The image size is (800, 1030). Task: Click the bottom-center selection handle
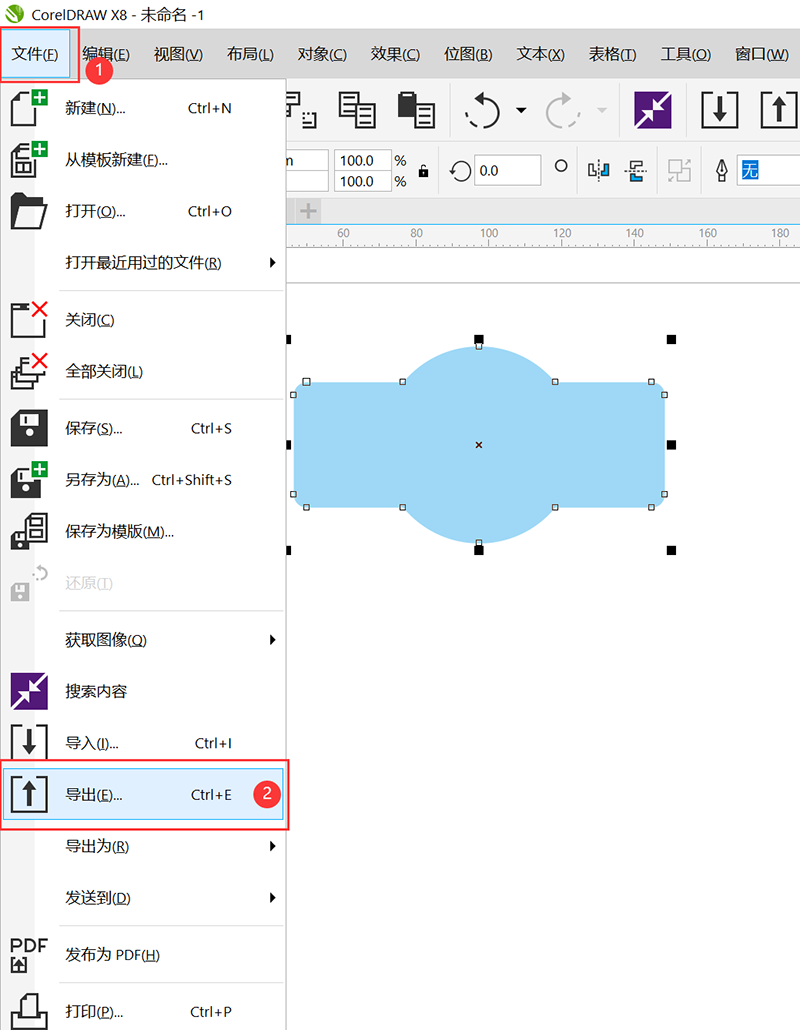pos(479,550)
